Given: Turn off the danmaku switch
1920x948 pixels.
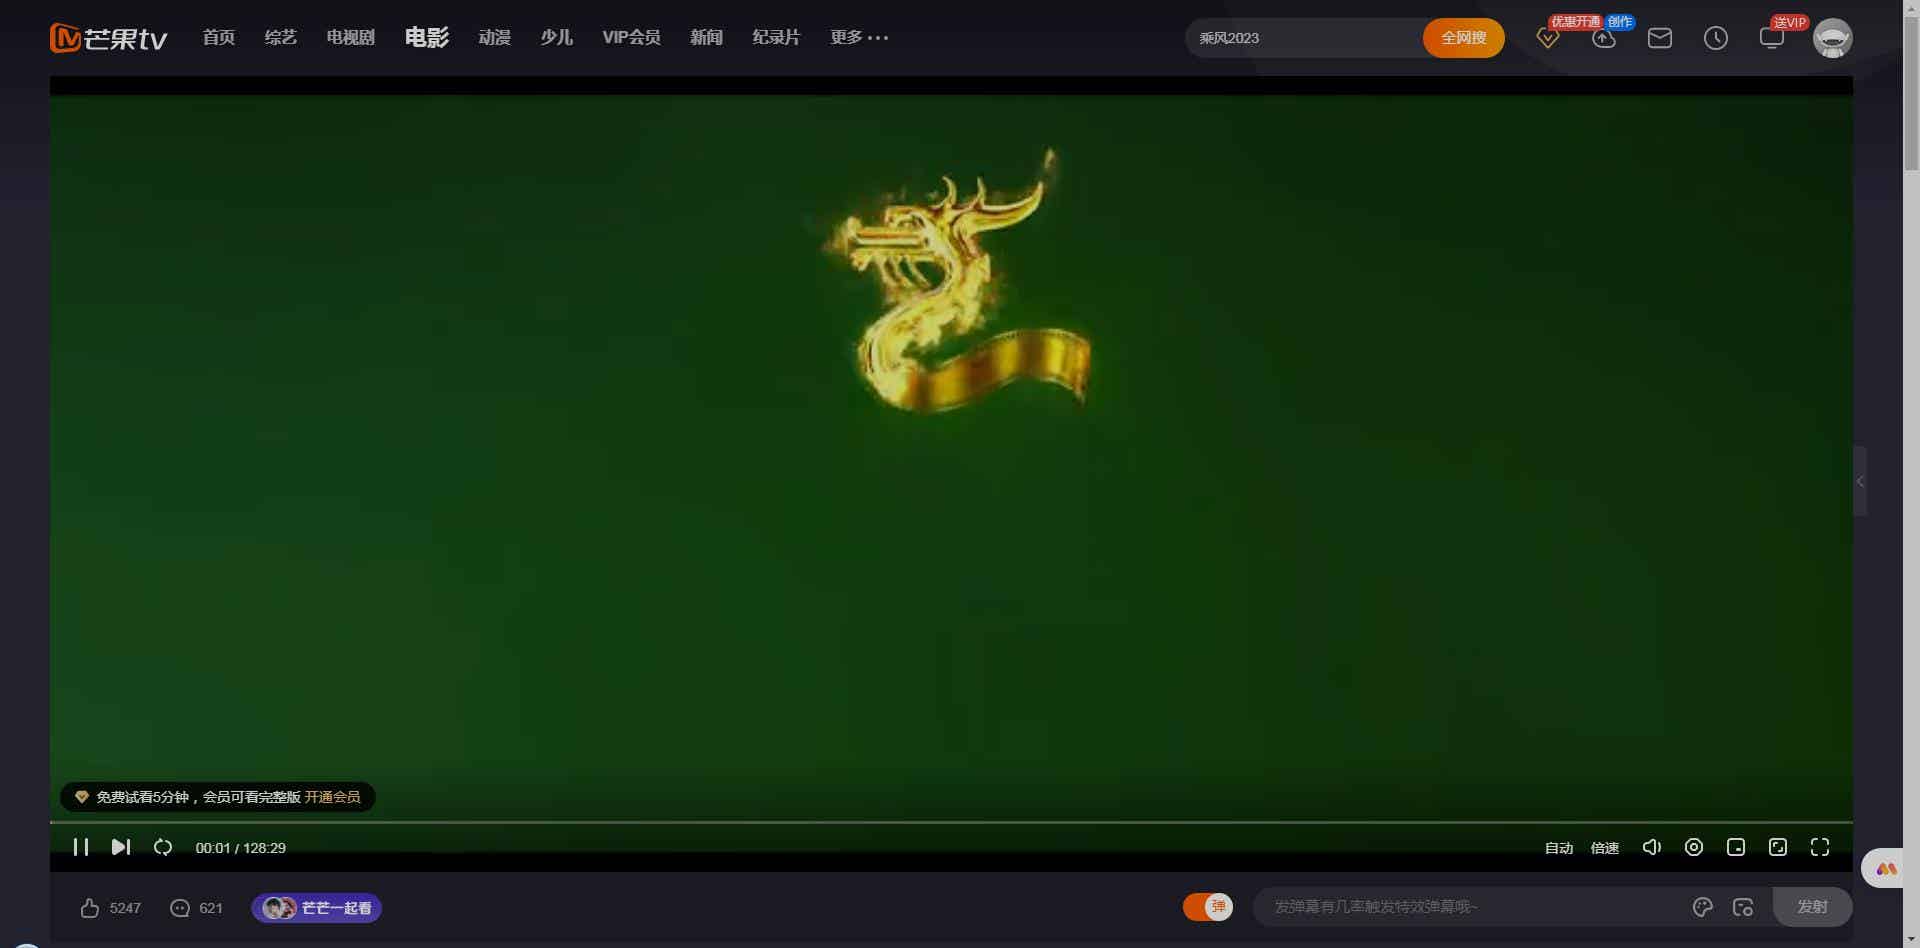Looking at the screenshot, I should tap(1208, 907).
